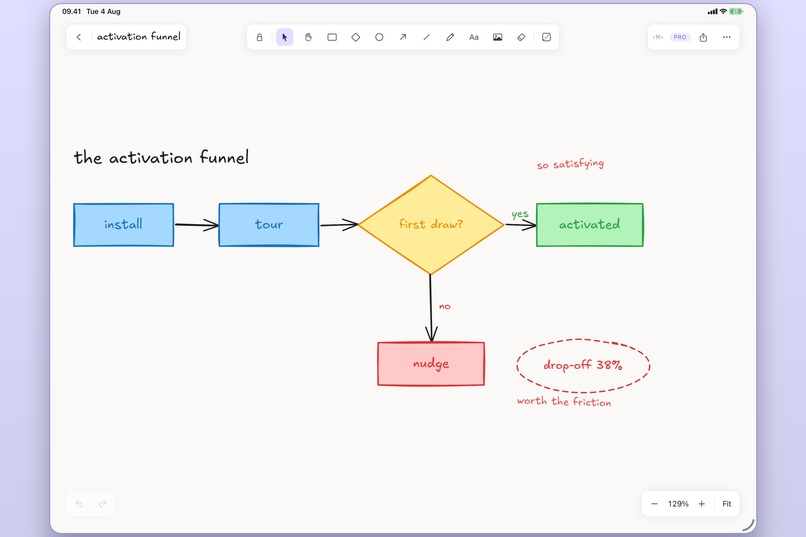The height and width of the screenshot is (537, 806).
Task: Click the 129% zoom level value
Action: 678,504
